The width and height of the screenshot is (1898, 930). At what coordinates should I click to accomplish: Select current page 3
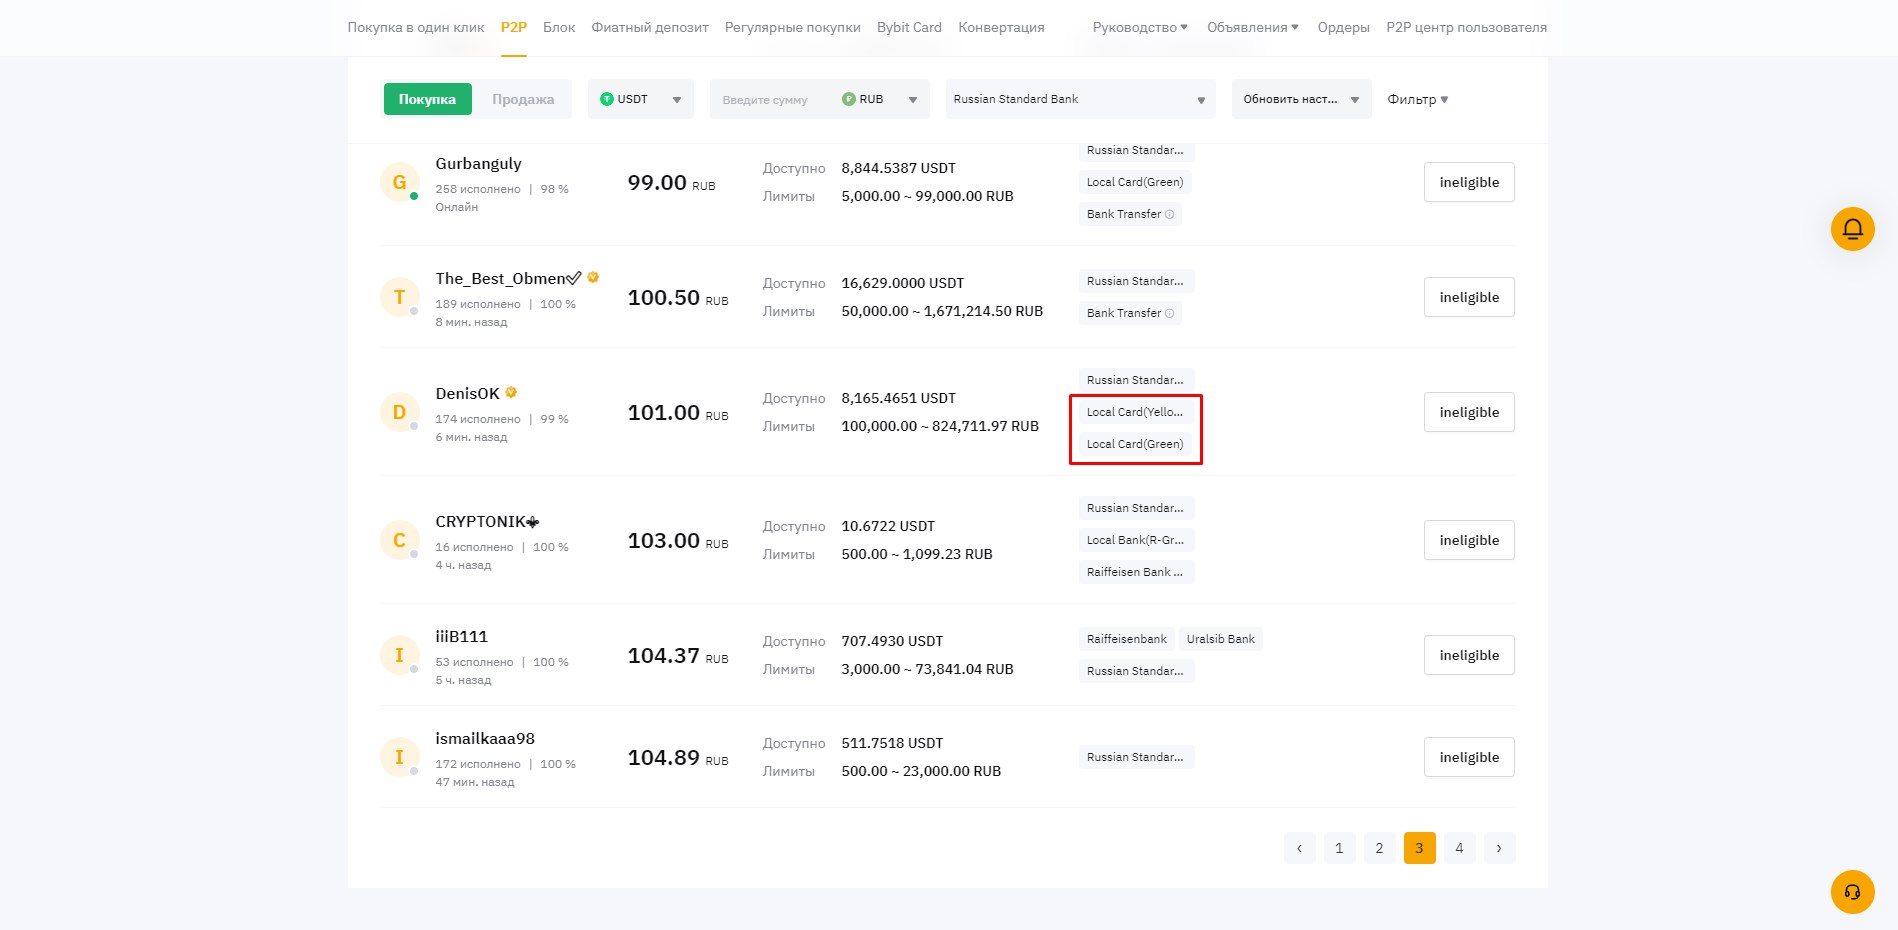(1419, 848)
